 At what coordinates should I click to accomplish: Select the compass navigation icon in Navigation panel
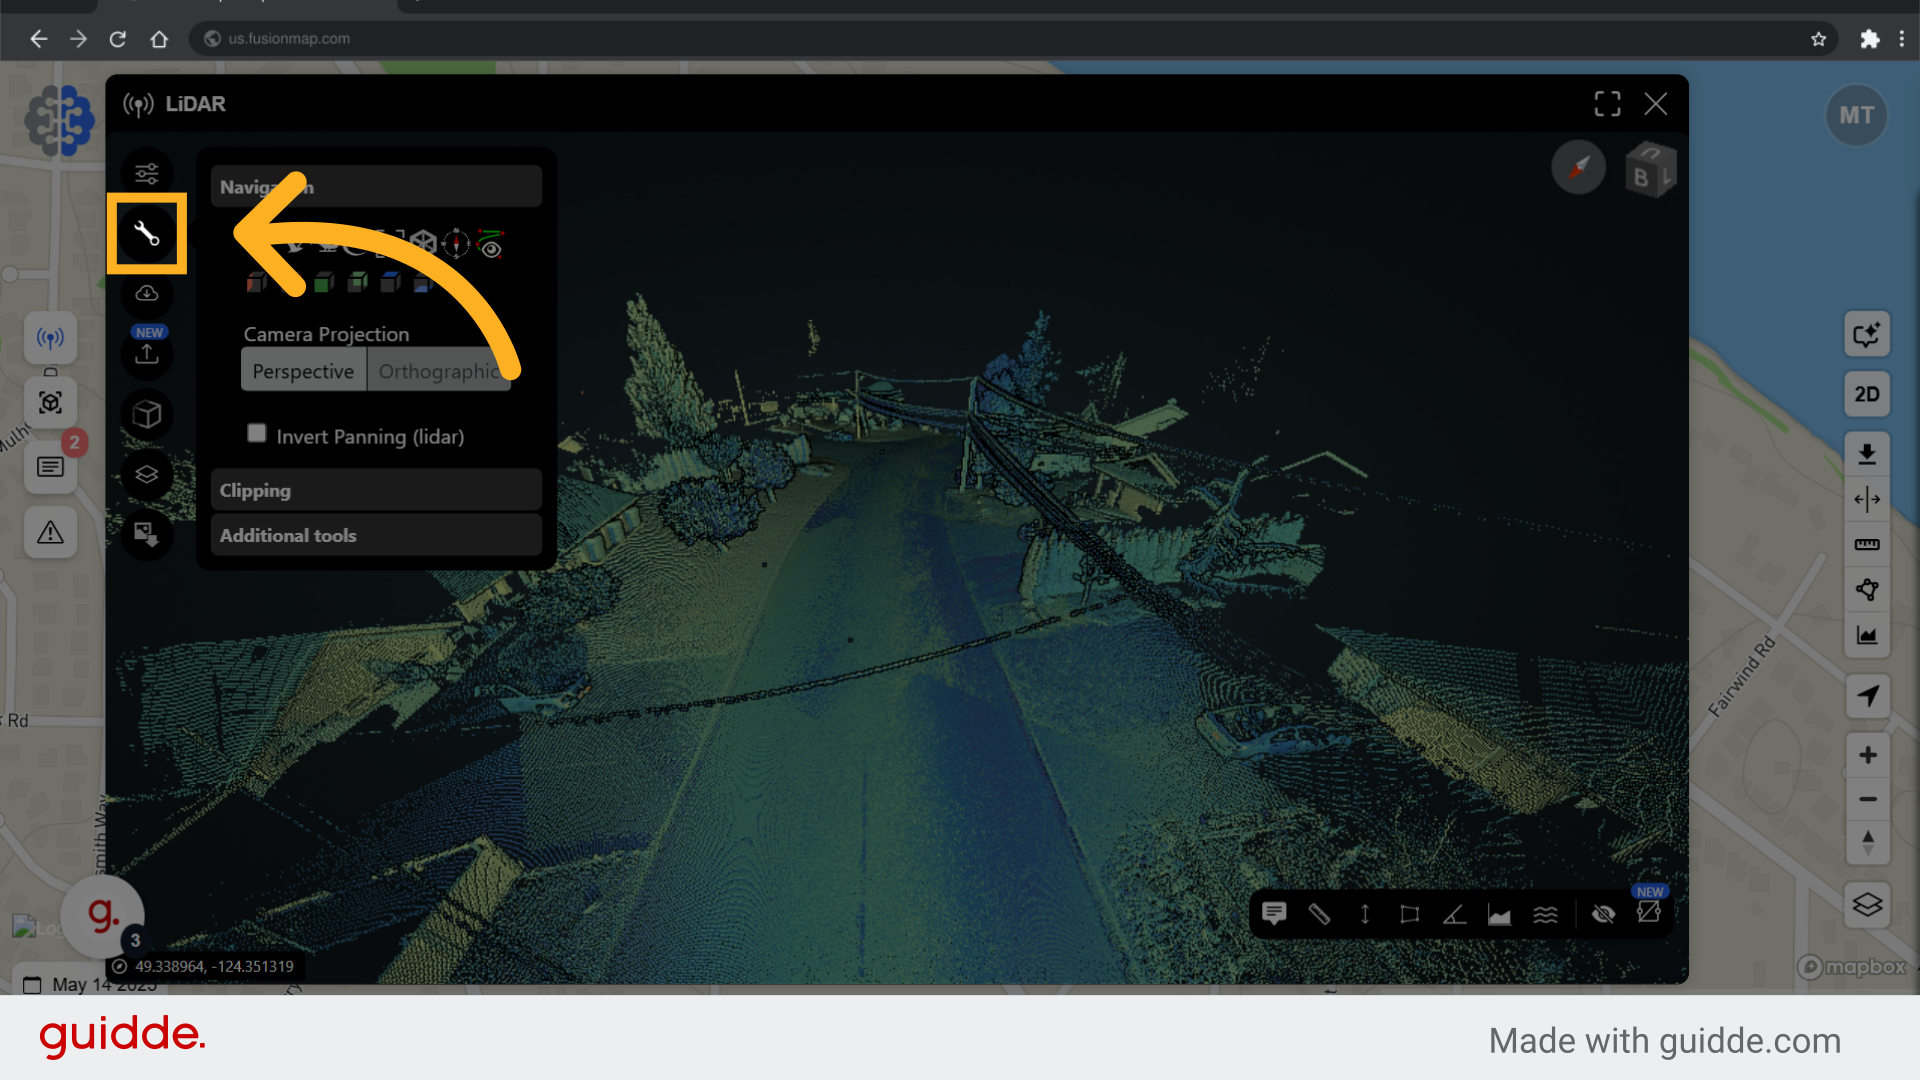click(456, 243)
